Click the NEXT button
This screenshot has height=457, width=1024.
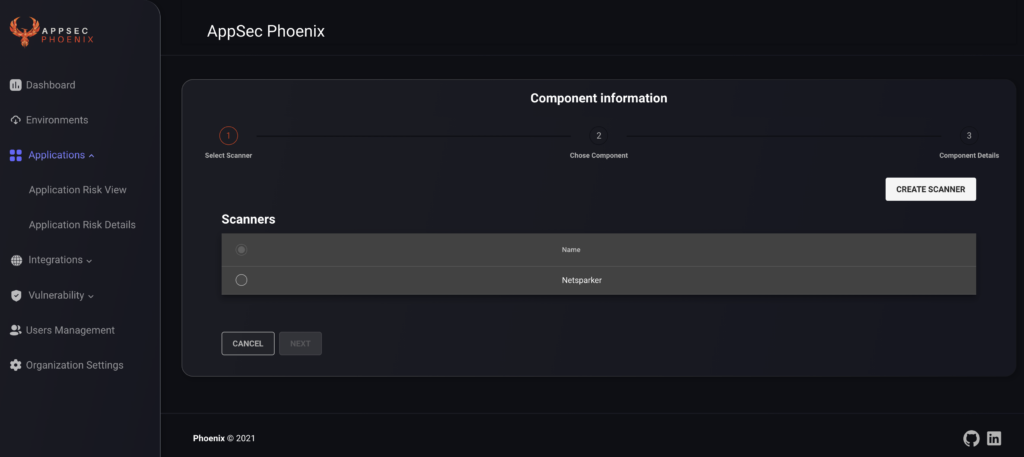pos(300,343)
